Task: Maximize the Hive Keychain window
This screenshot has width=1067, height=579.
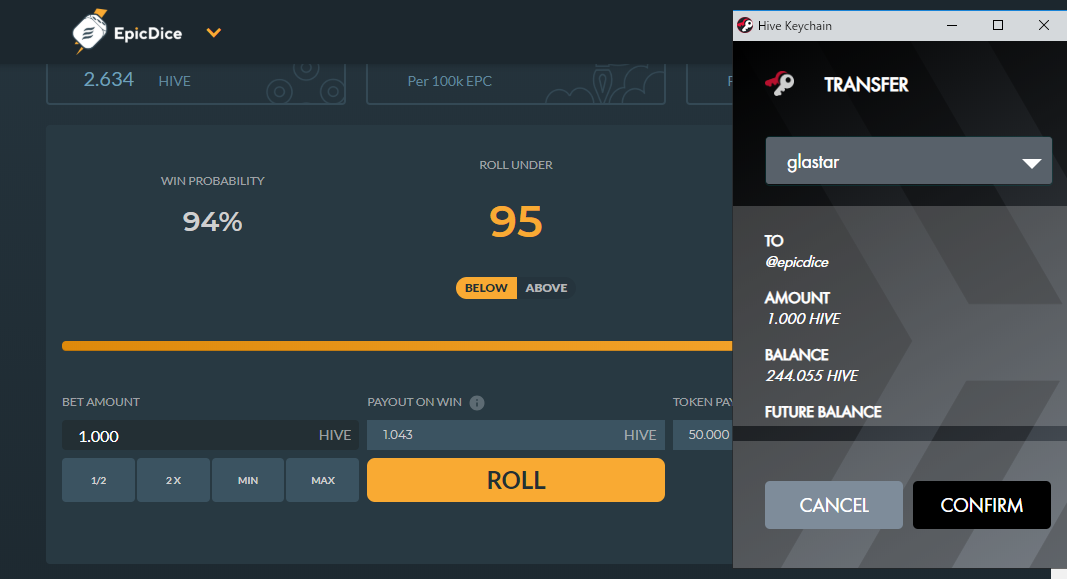Action: tap(997, 25)
